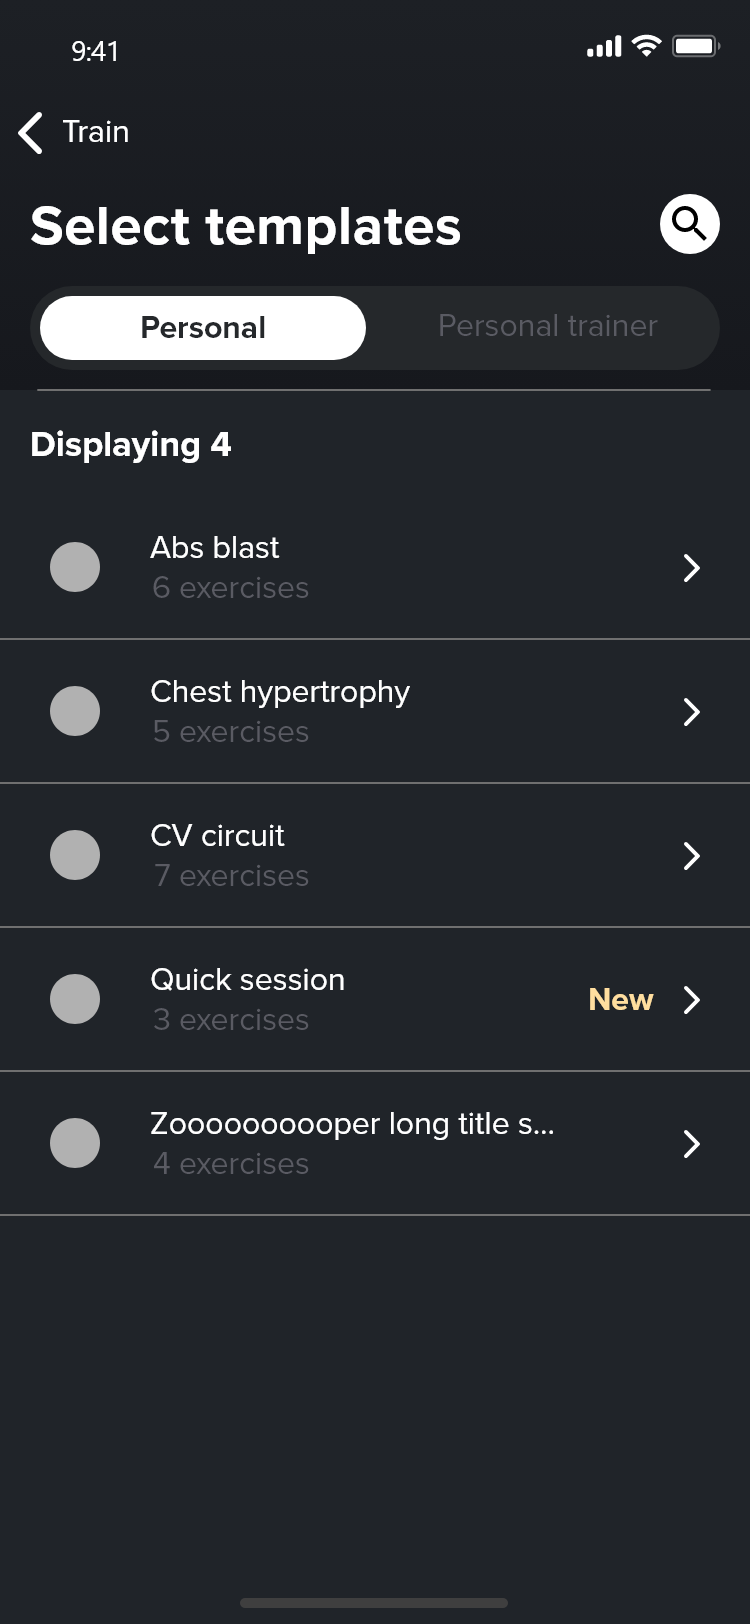Expand Abs blast with its chevron
The width and height of the screenshot is (750, 1624).
tap(691, 567)
